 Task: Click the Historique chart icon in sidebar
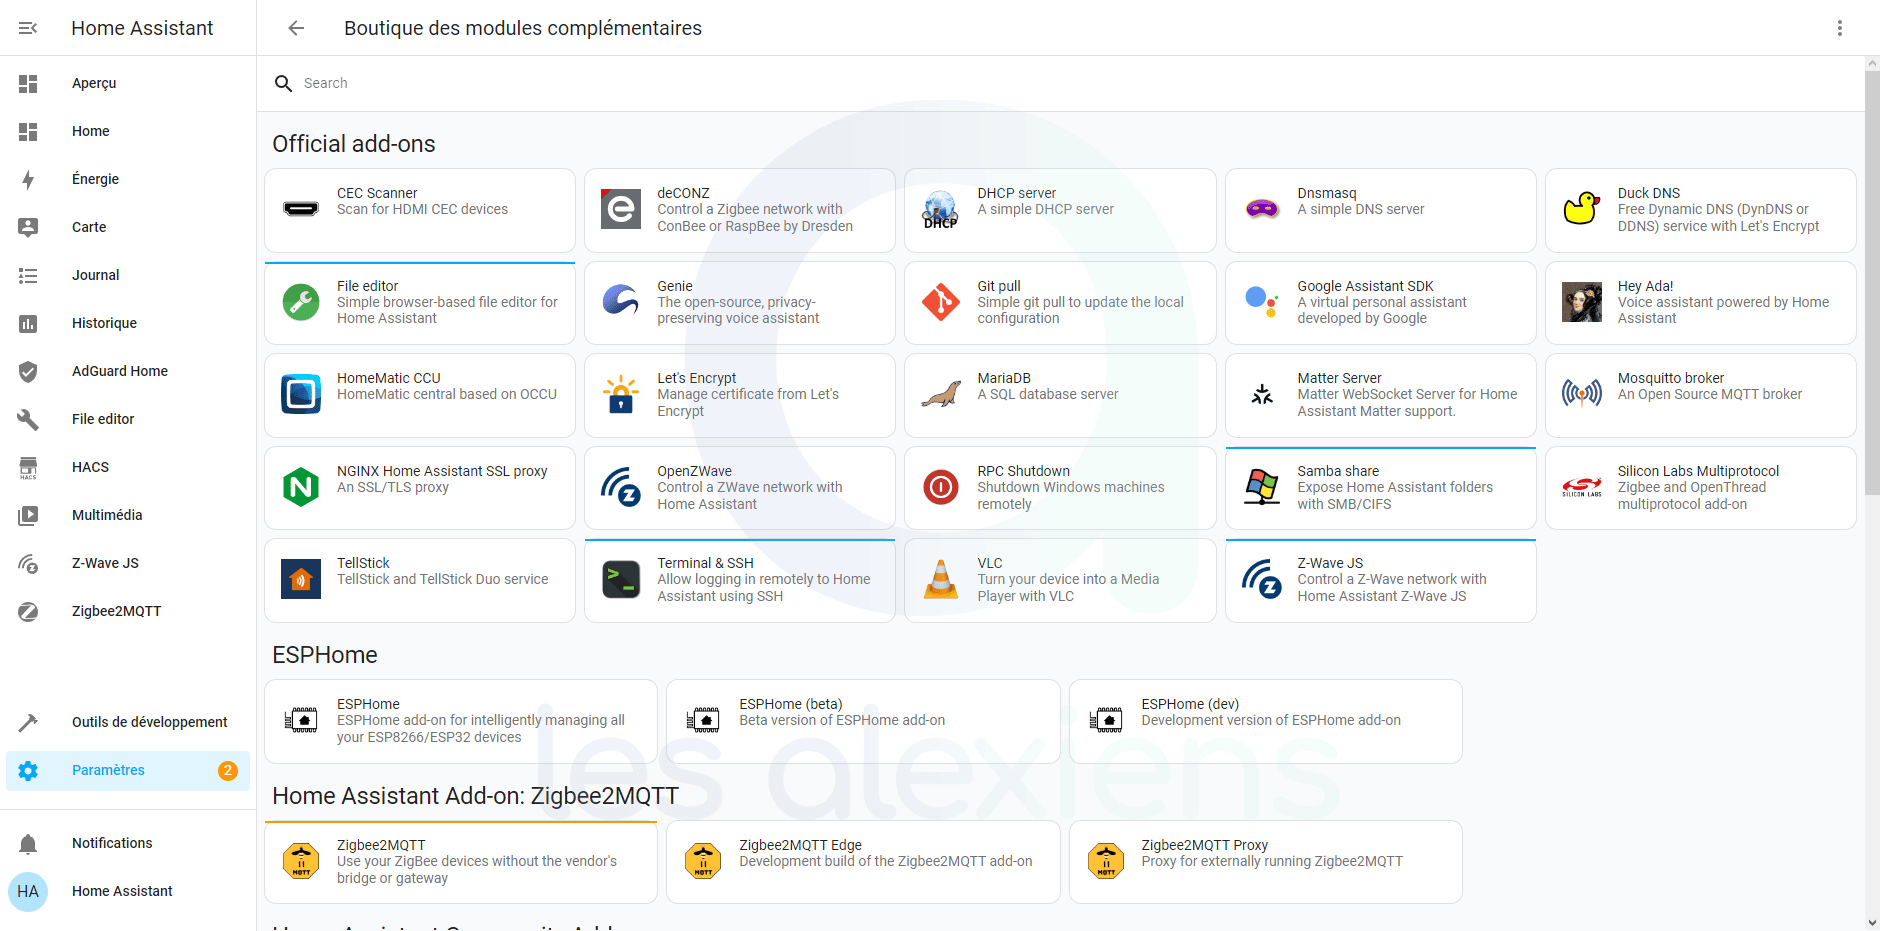(28, 323)
